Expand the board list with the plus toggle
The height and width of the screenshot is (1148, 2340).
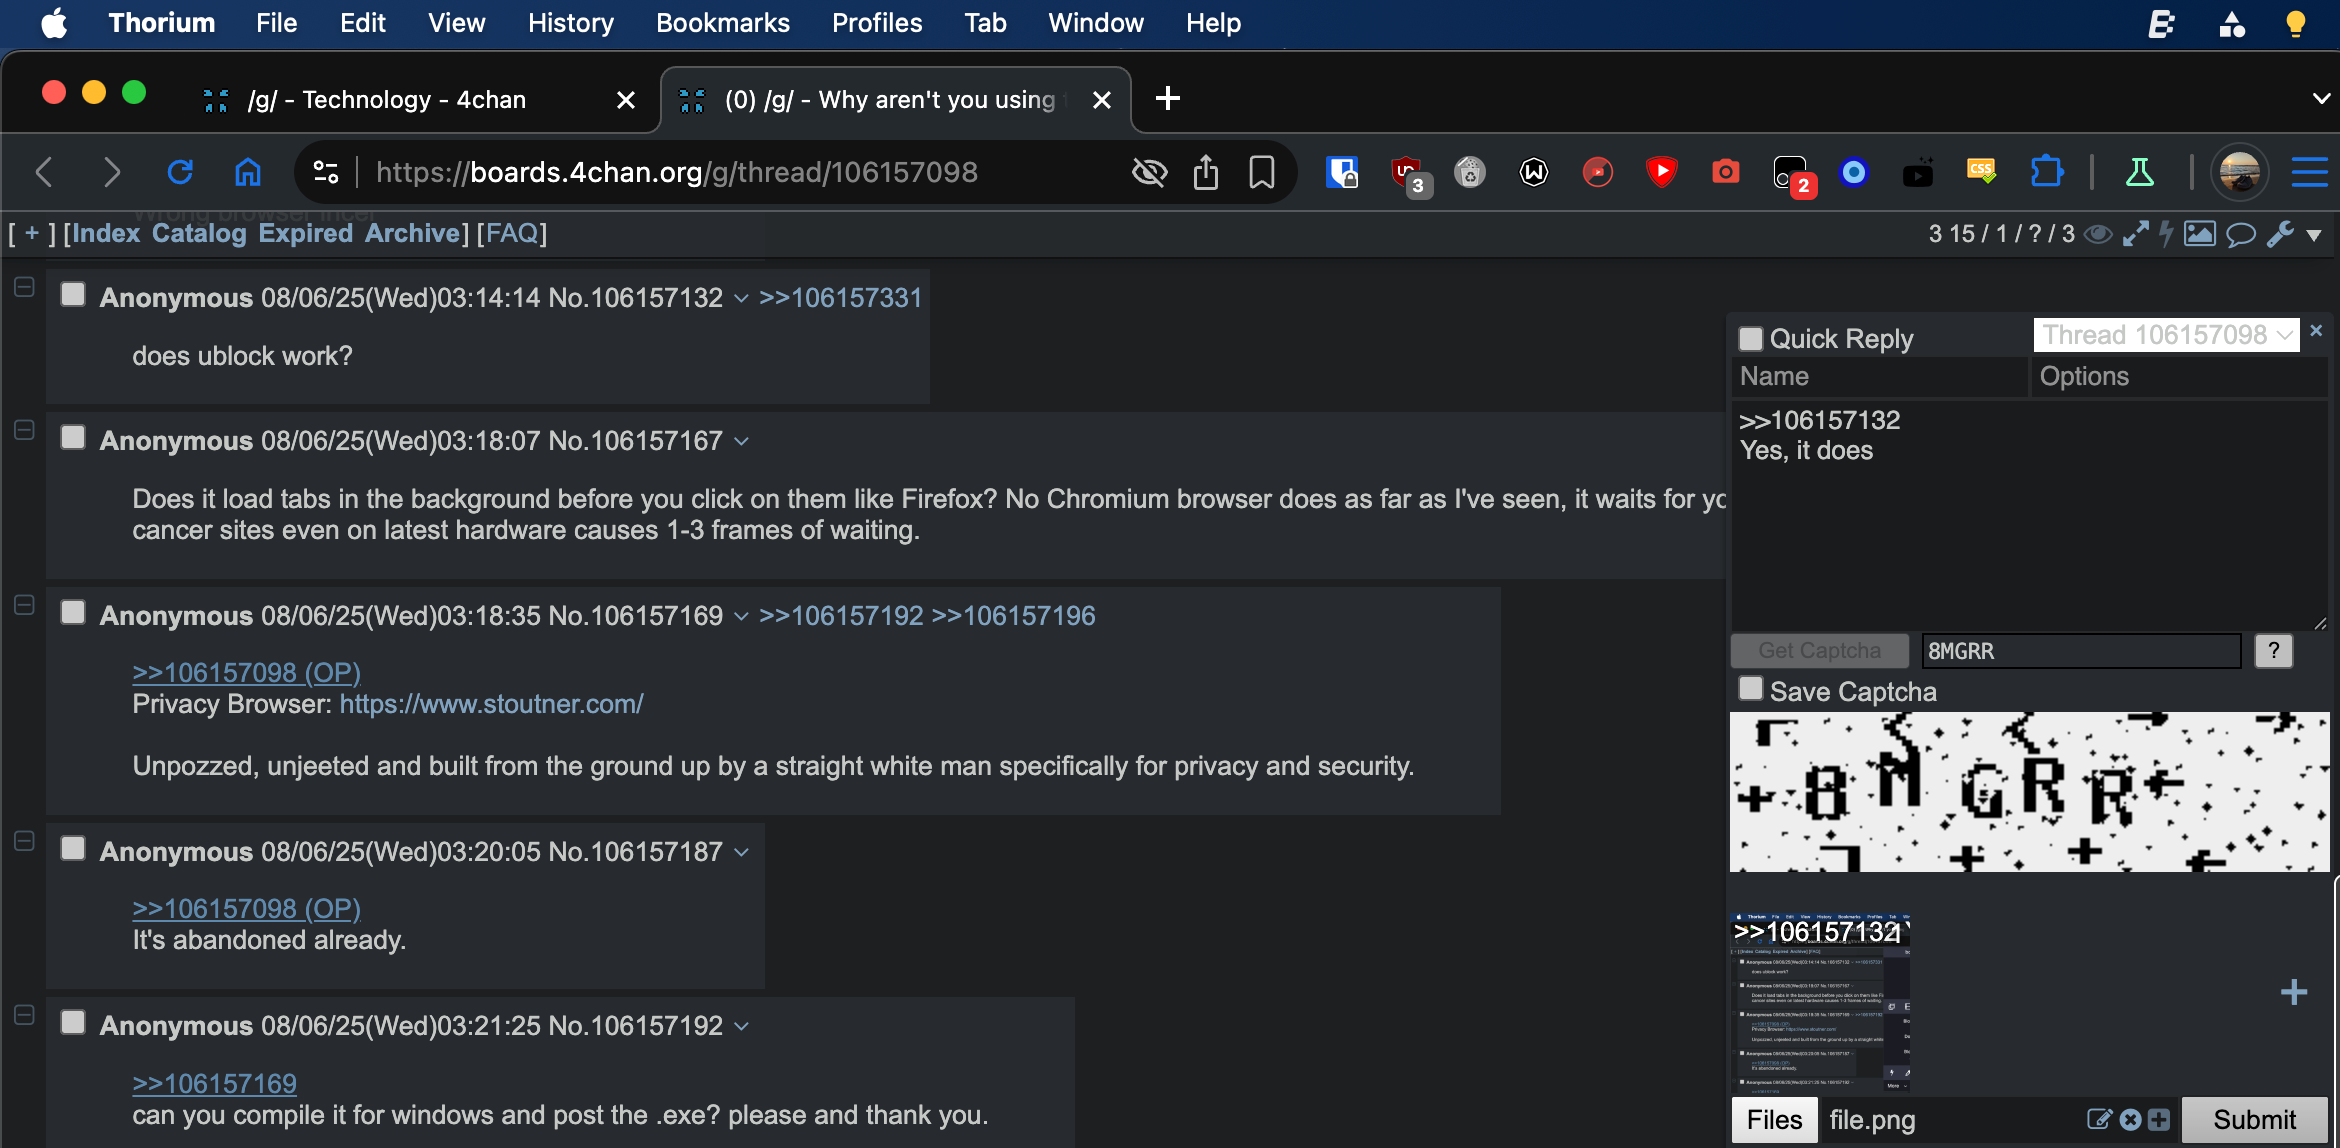32,233
